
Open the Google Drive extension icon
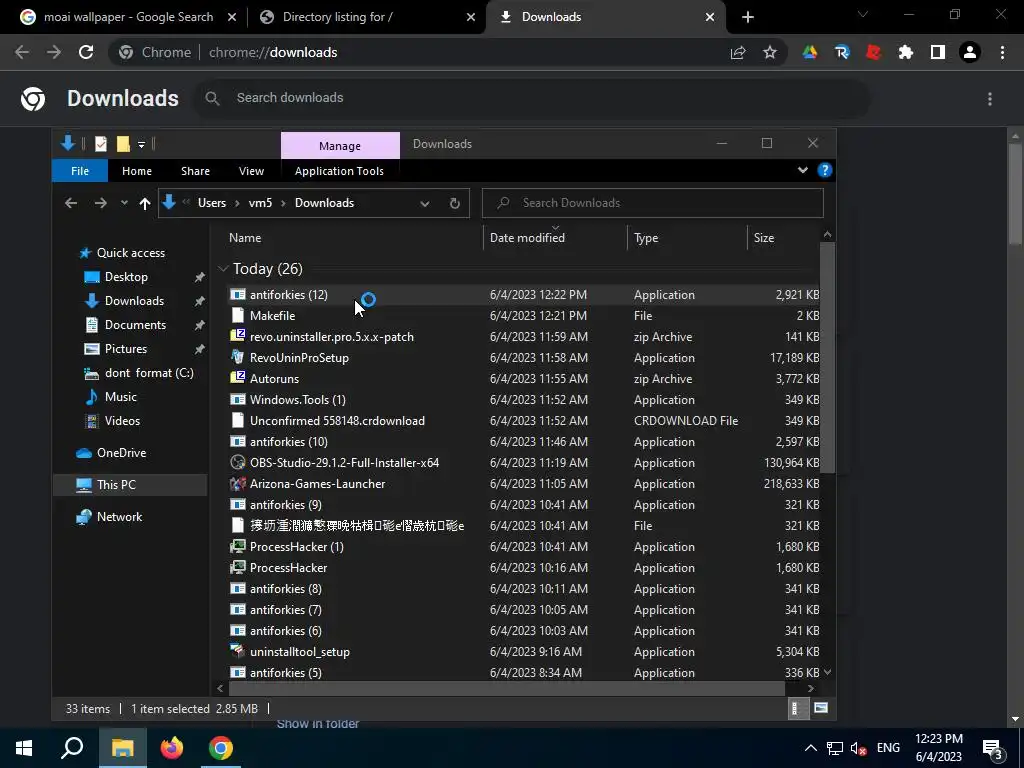[x=810, y=52]
